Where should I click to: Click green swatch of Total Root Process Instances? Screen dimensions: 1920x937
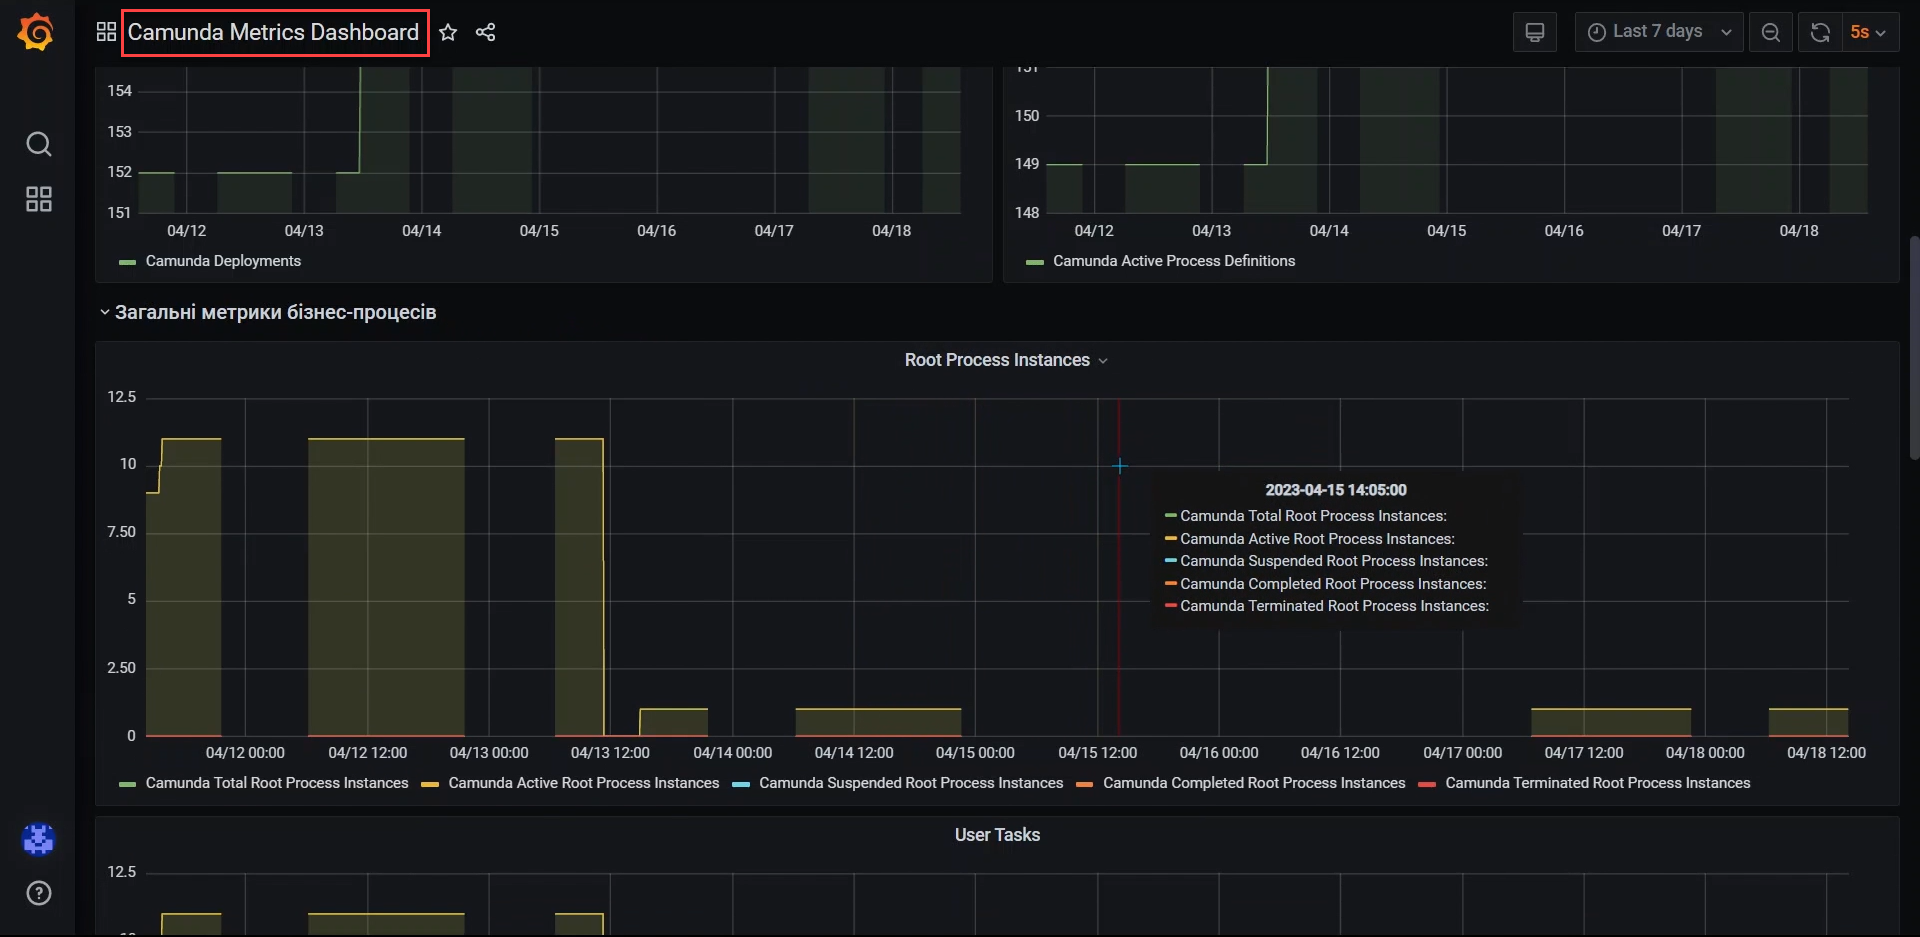click(x=127, y=784)
